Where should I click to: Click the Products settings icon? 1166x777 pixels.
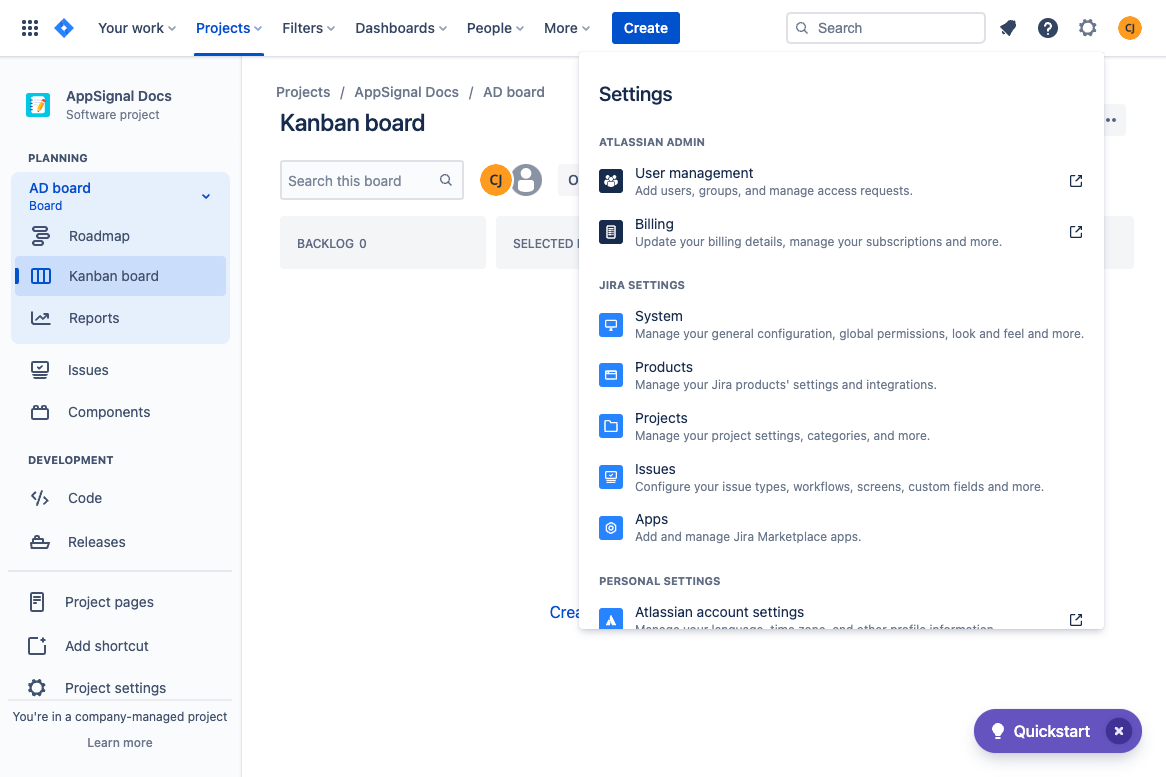[611, 375]
